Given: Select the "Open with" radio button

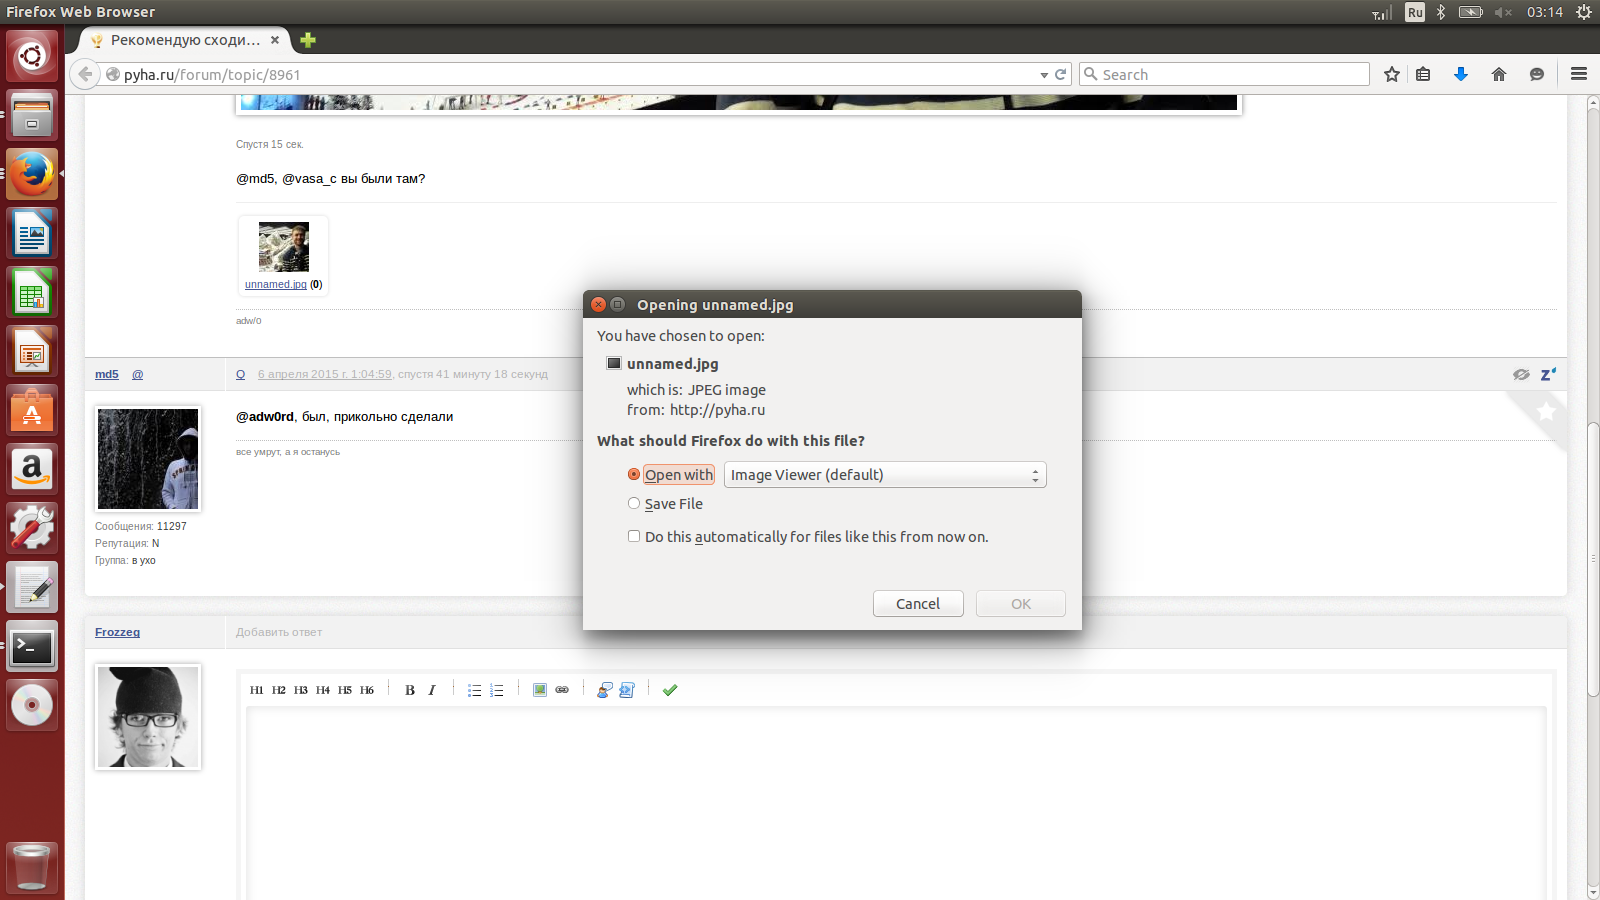Looking at the screenshot, I should (634, 475).
